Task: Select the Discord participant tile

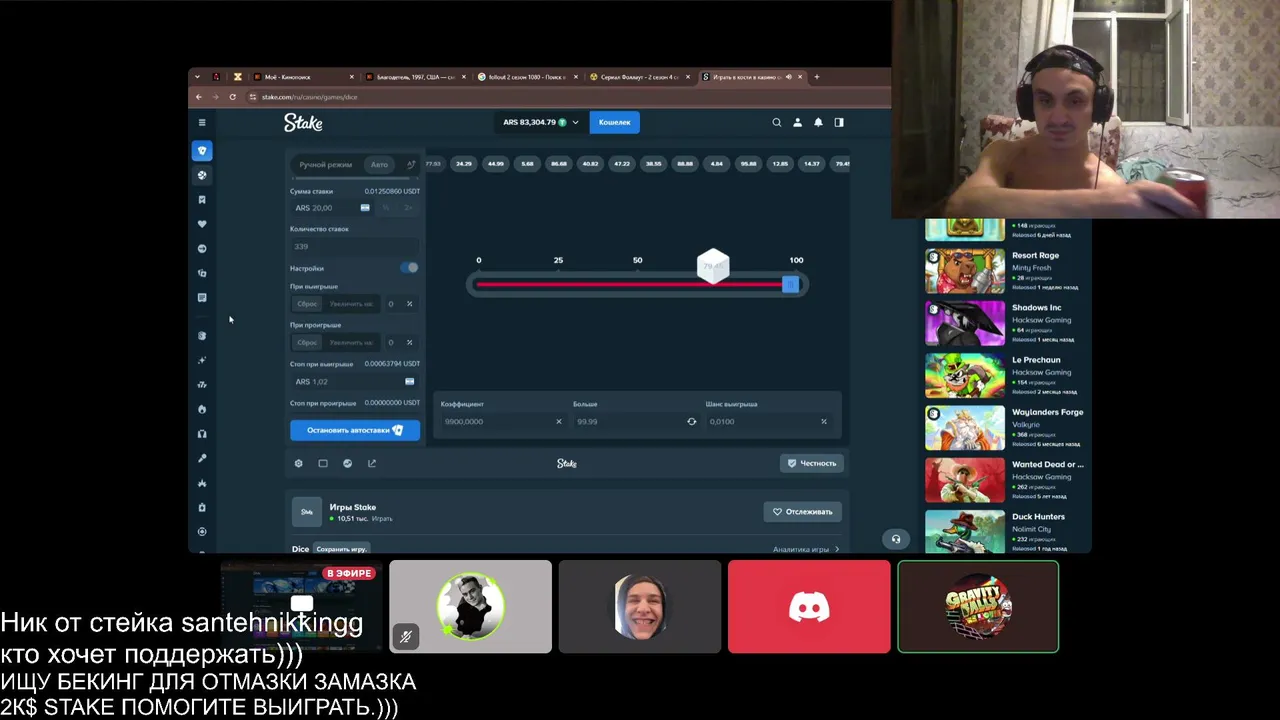Action: click(x=809, y=607)
